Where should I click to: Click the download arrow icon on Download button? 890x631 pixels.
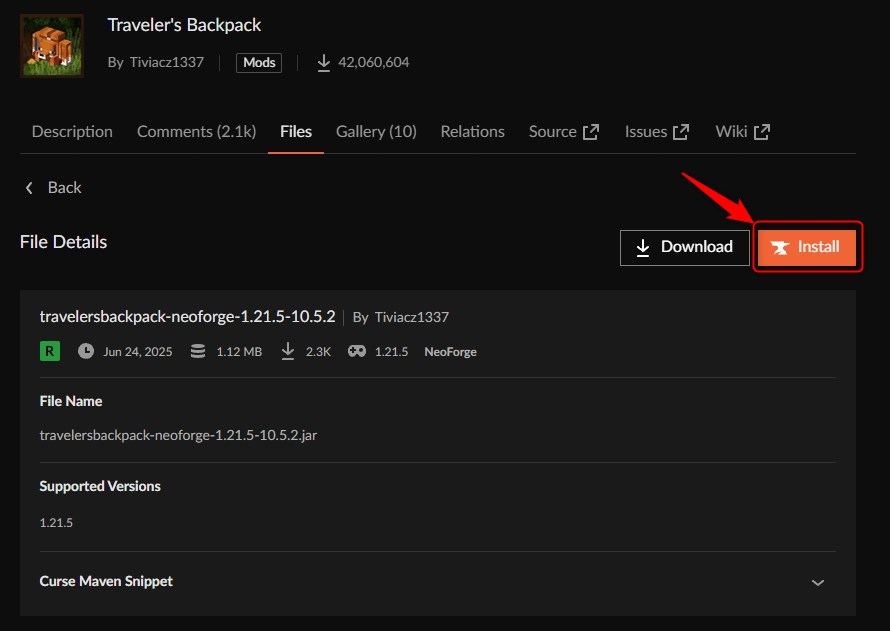(643, 248)
